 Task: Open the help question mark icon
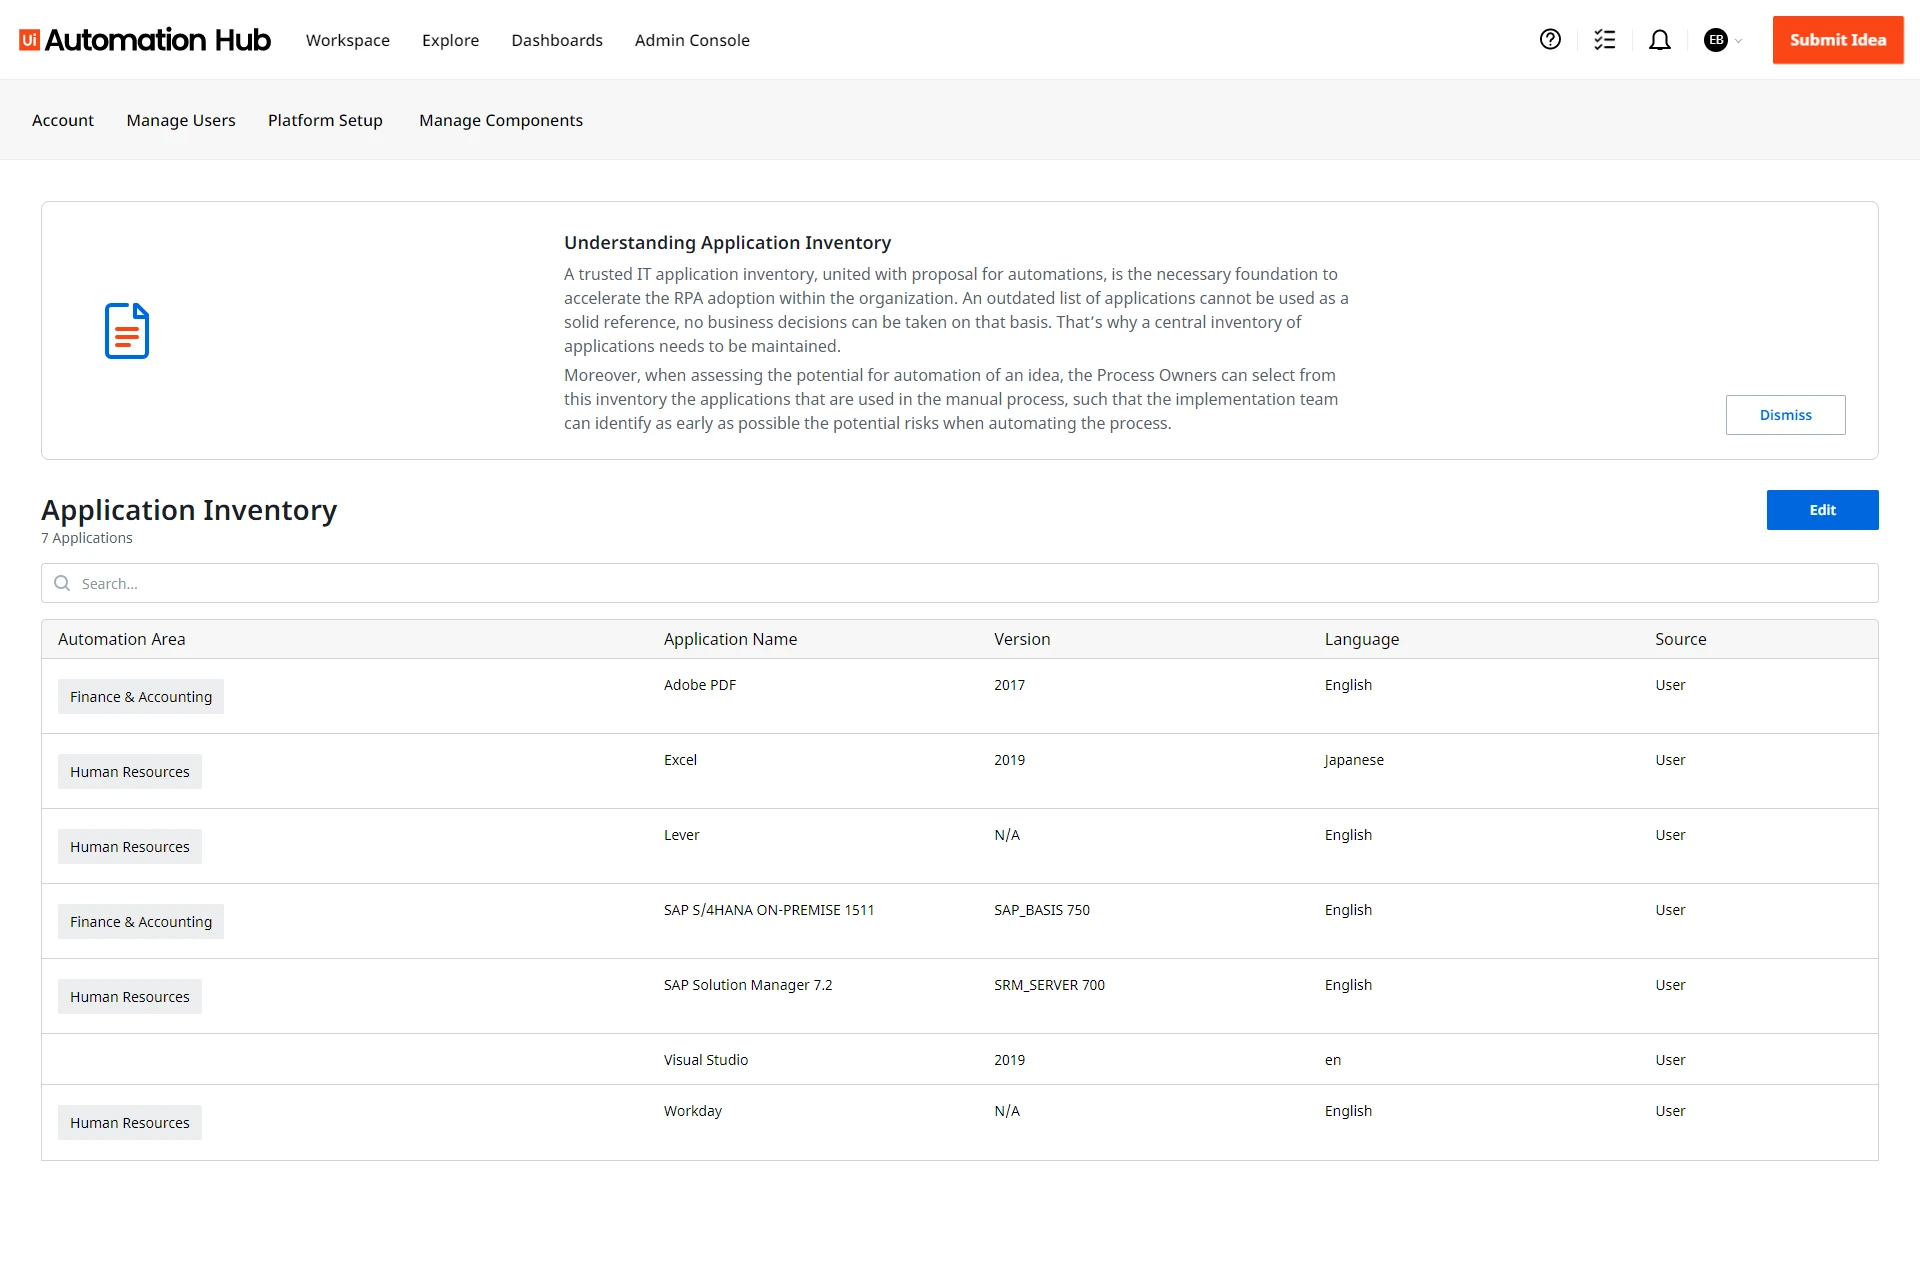pos(1550,40)
